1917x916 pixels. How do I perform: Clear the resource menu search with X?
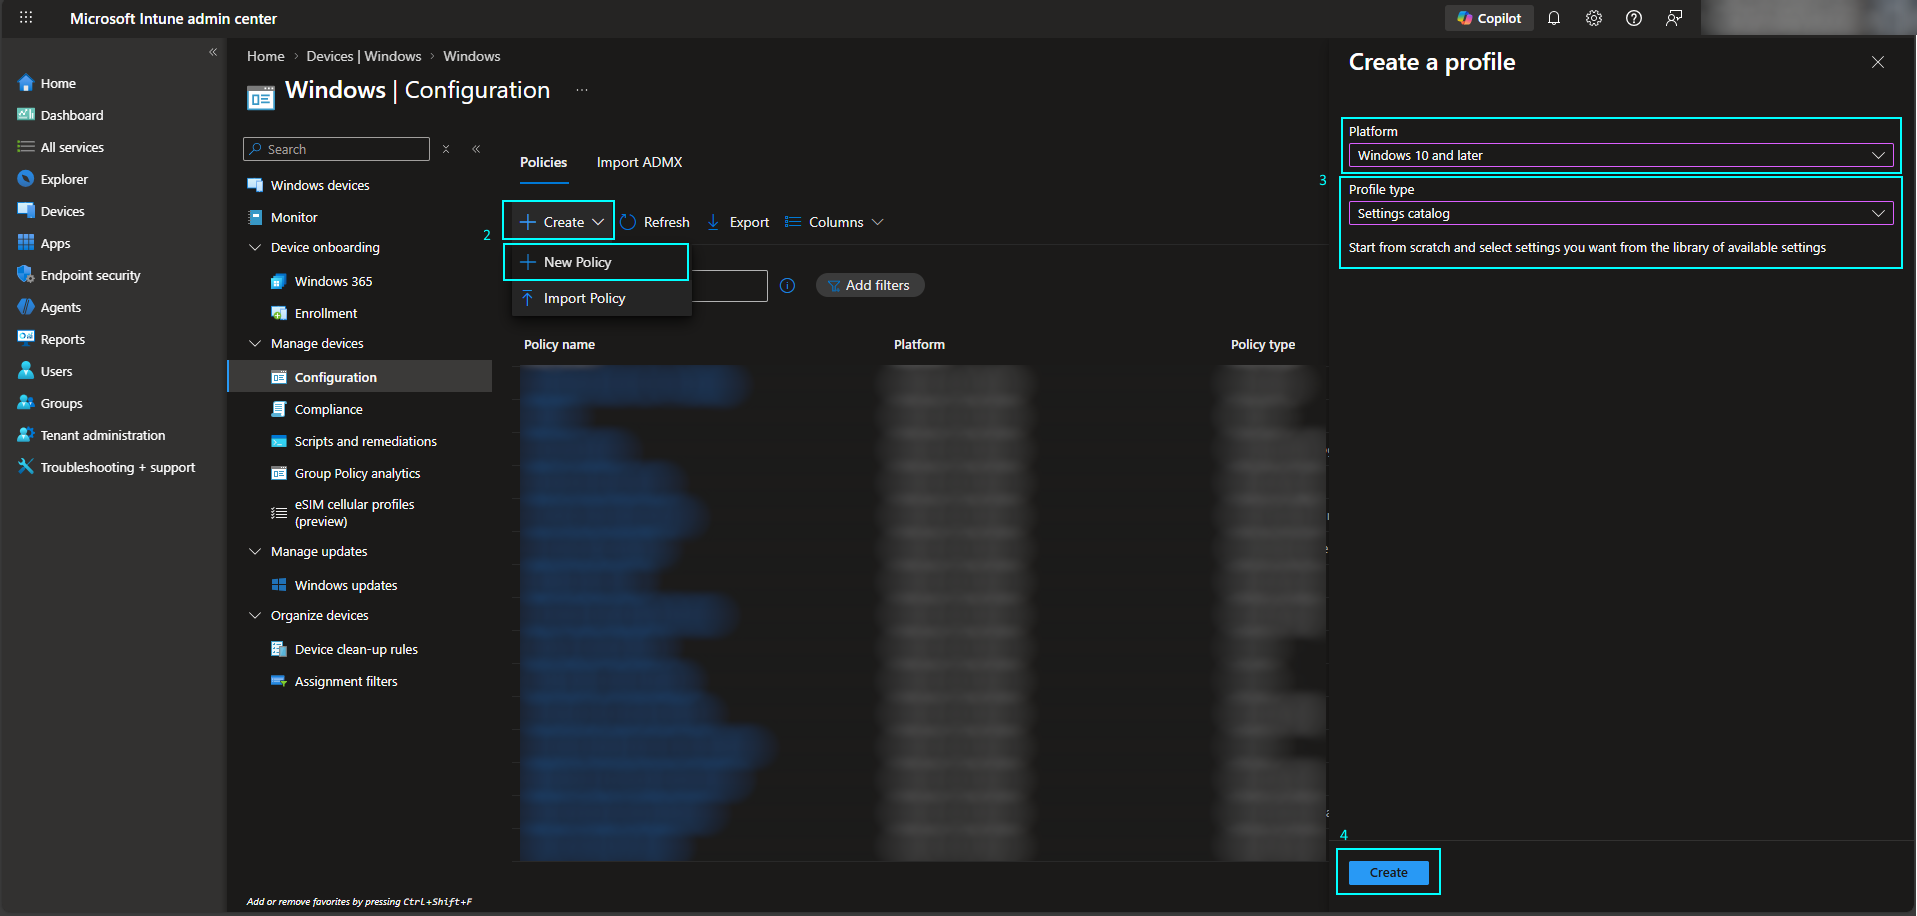point(446,149)
